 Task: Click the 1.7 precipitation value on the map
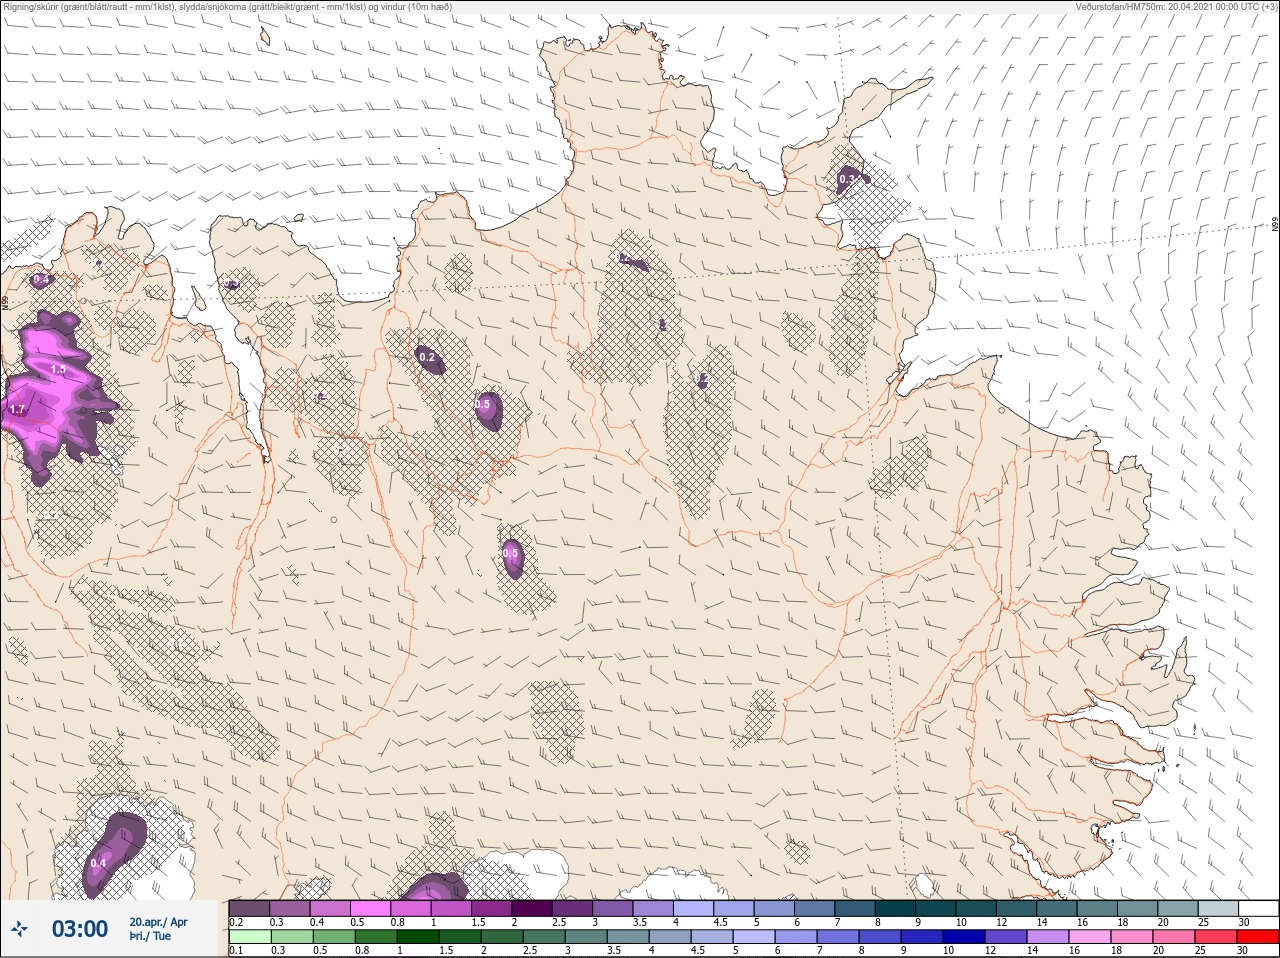click(17, 410)
